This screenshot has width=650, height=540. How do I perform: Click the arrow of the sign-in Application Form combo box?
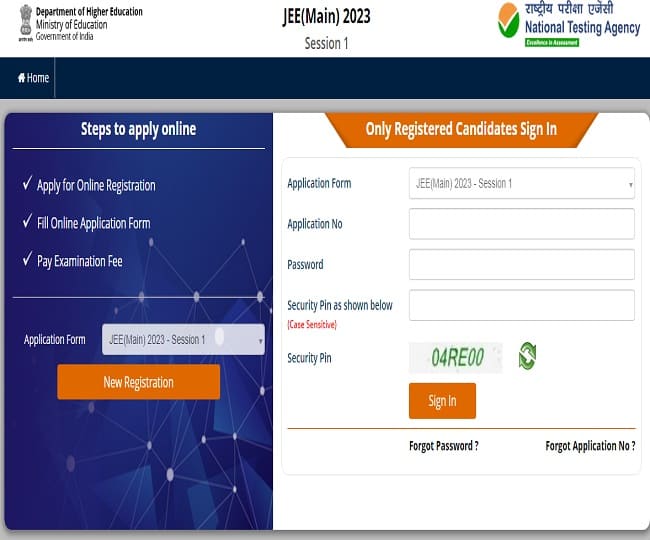(x=631, y=184)
